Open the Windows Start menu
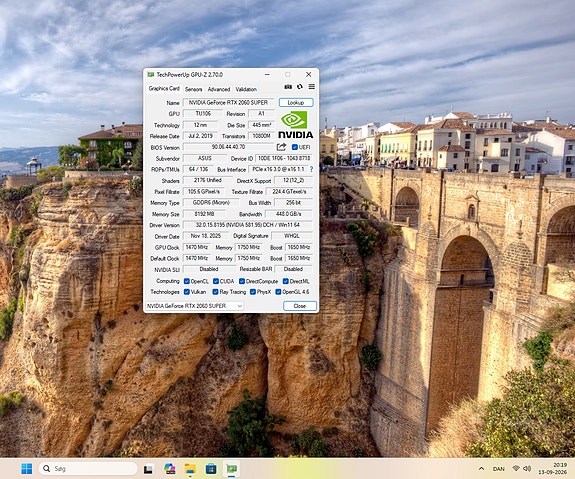Screen dimensions: 575x479 [x=26, y=469]
